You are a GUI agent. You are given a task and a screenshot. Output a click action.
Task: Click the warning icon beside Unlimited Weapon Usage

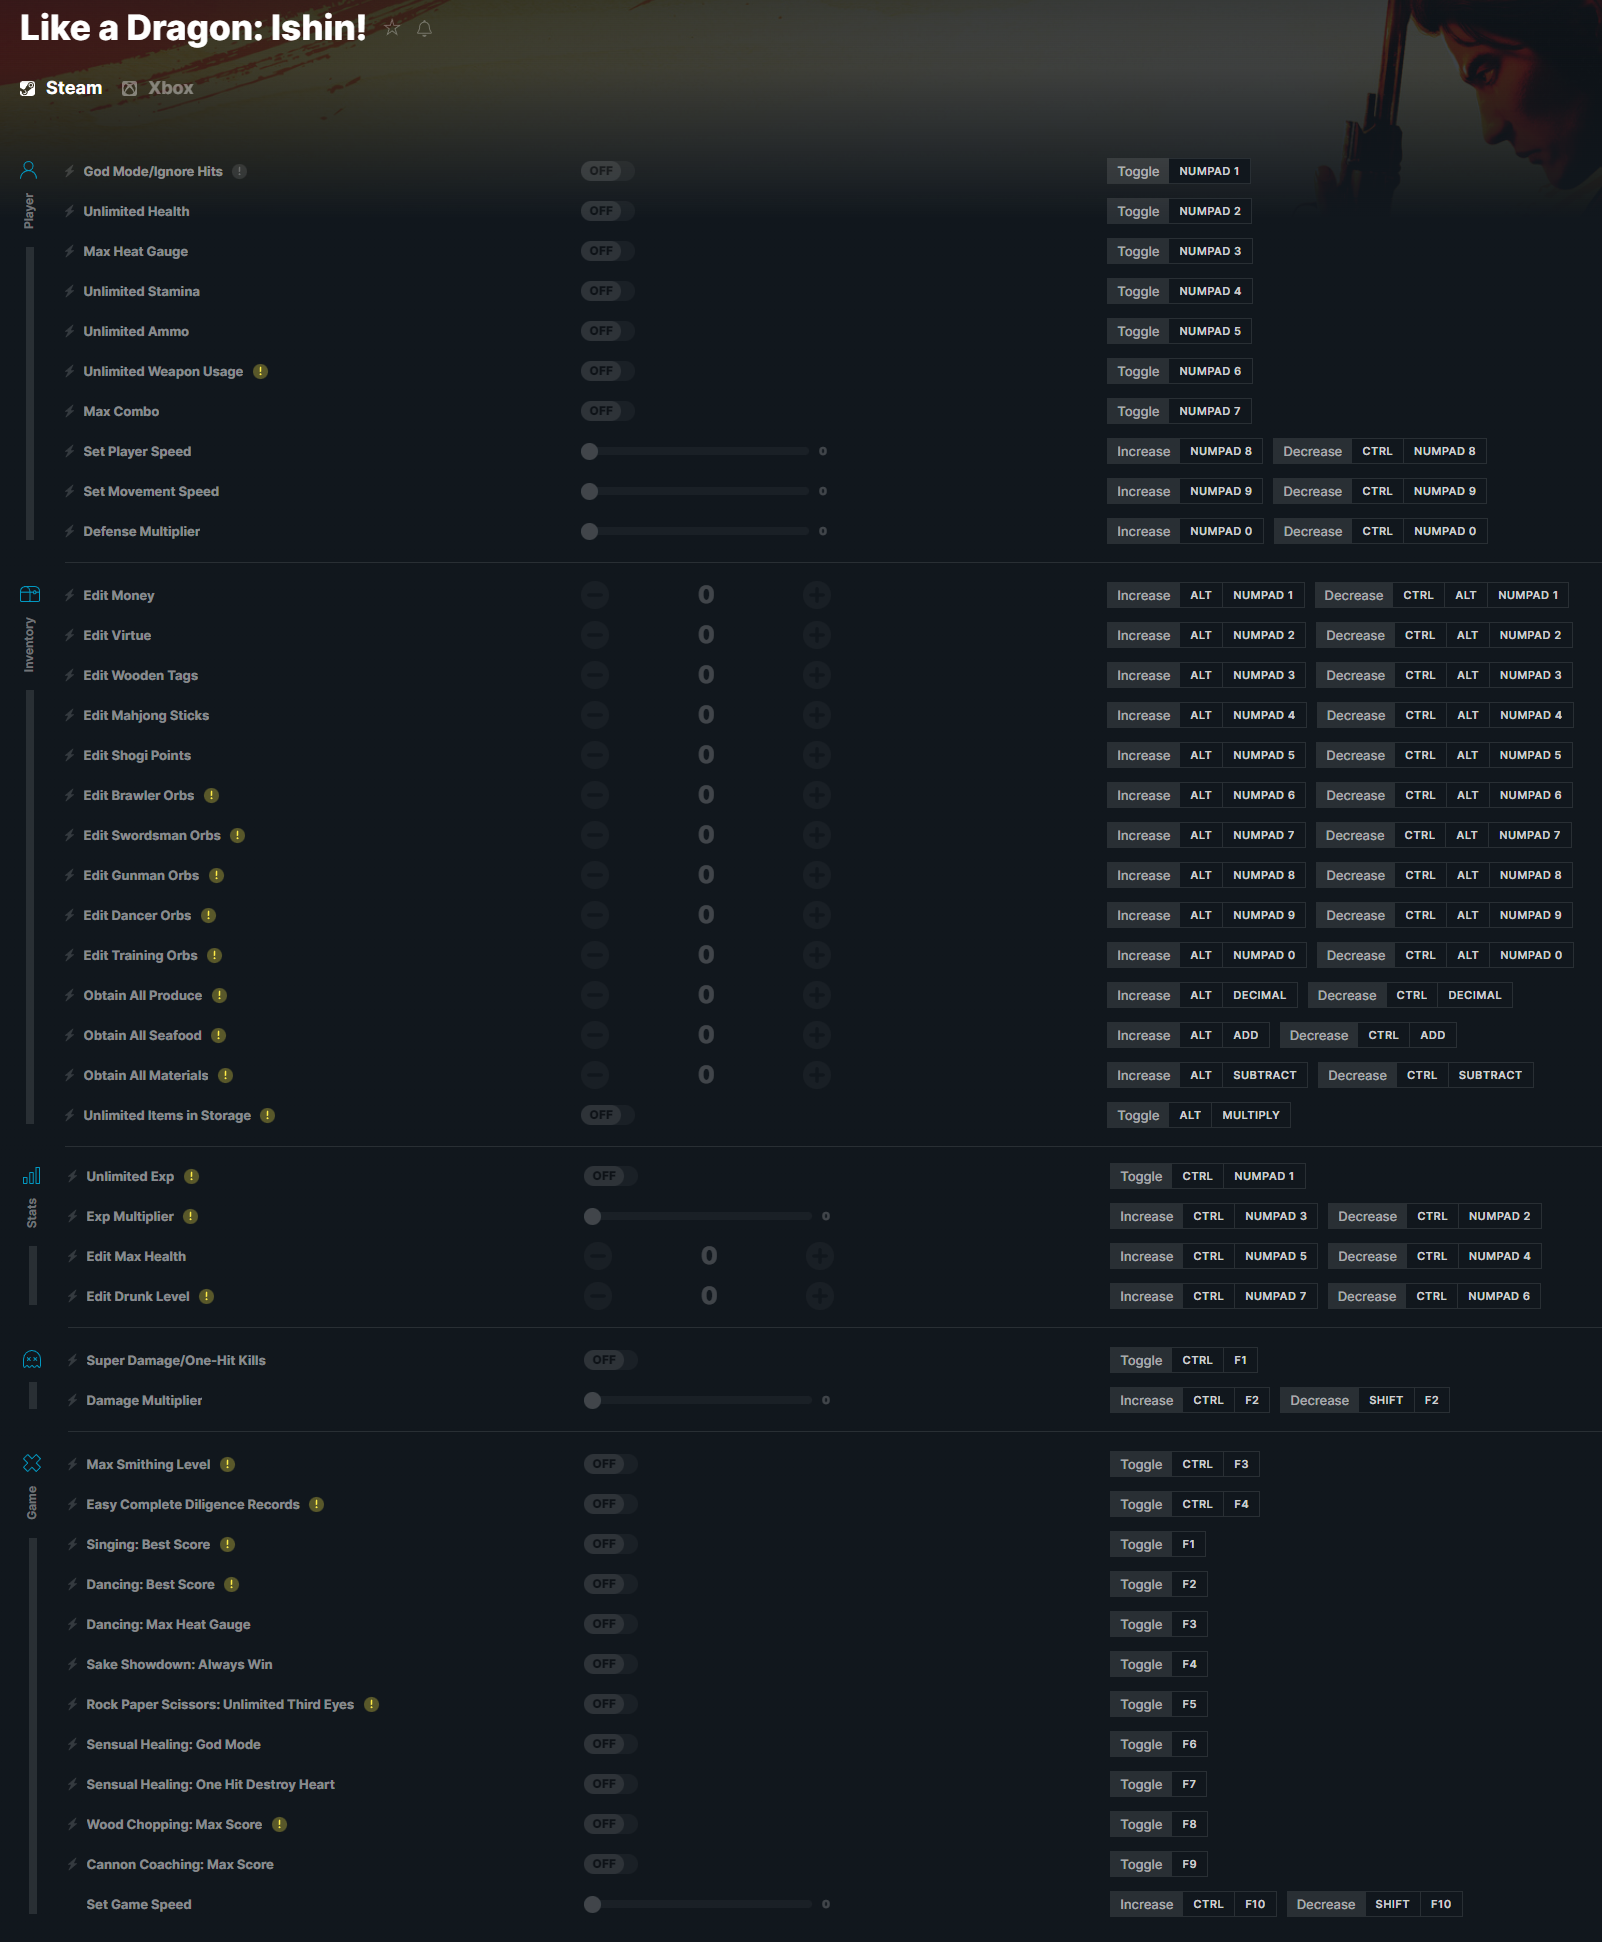point(260,371)
